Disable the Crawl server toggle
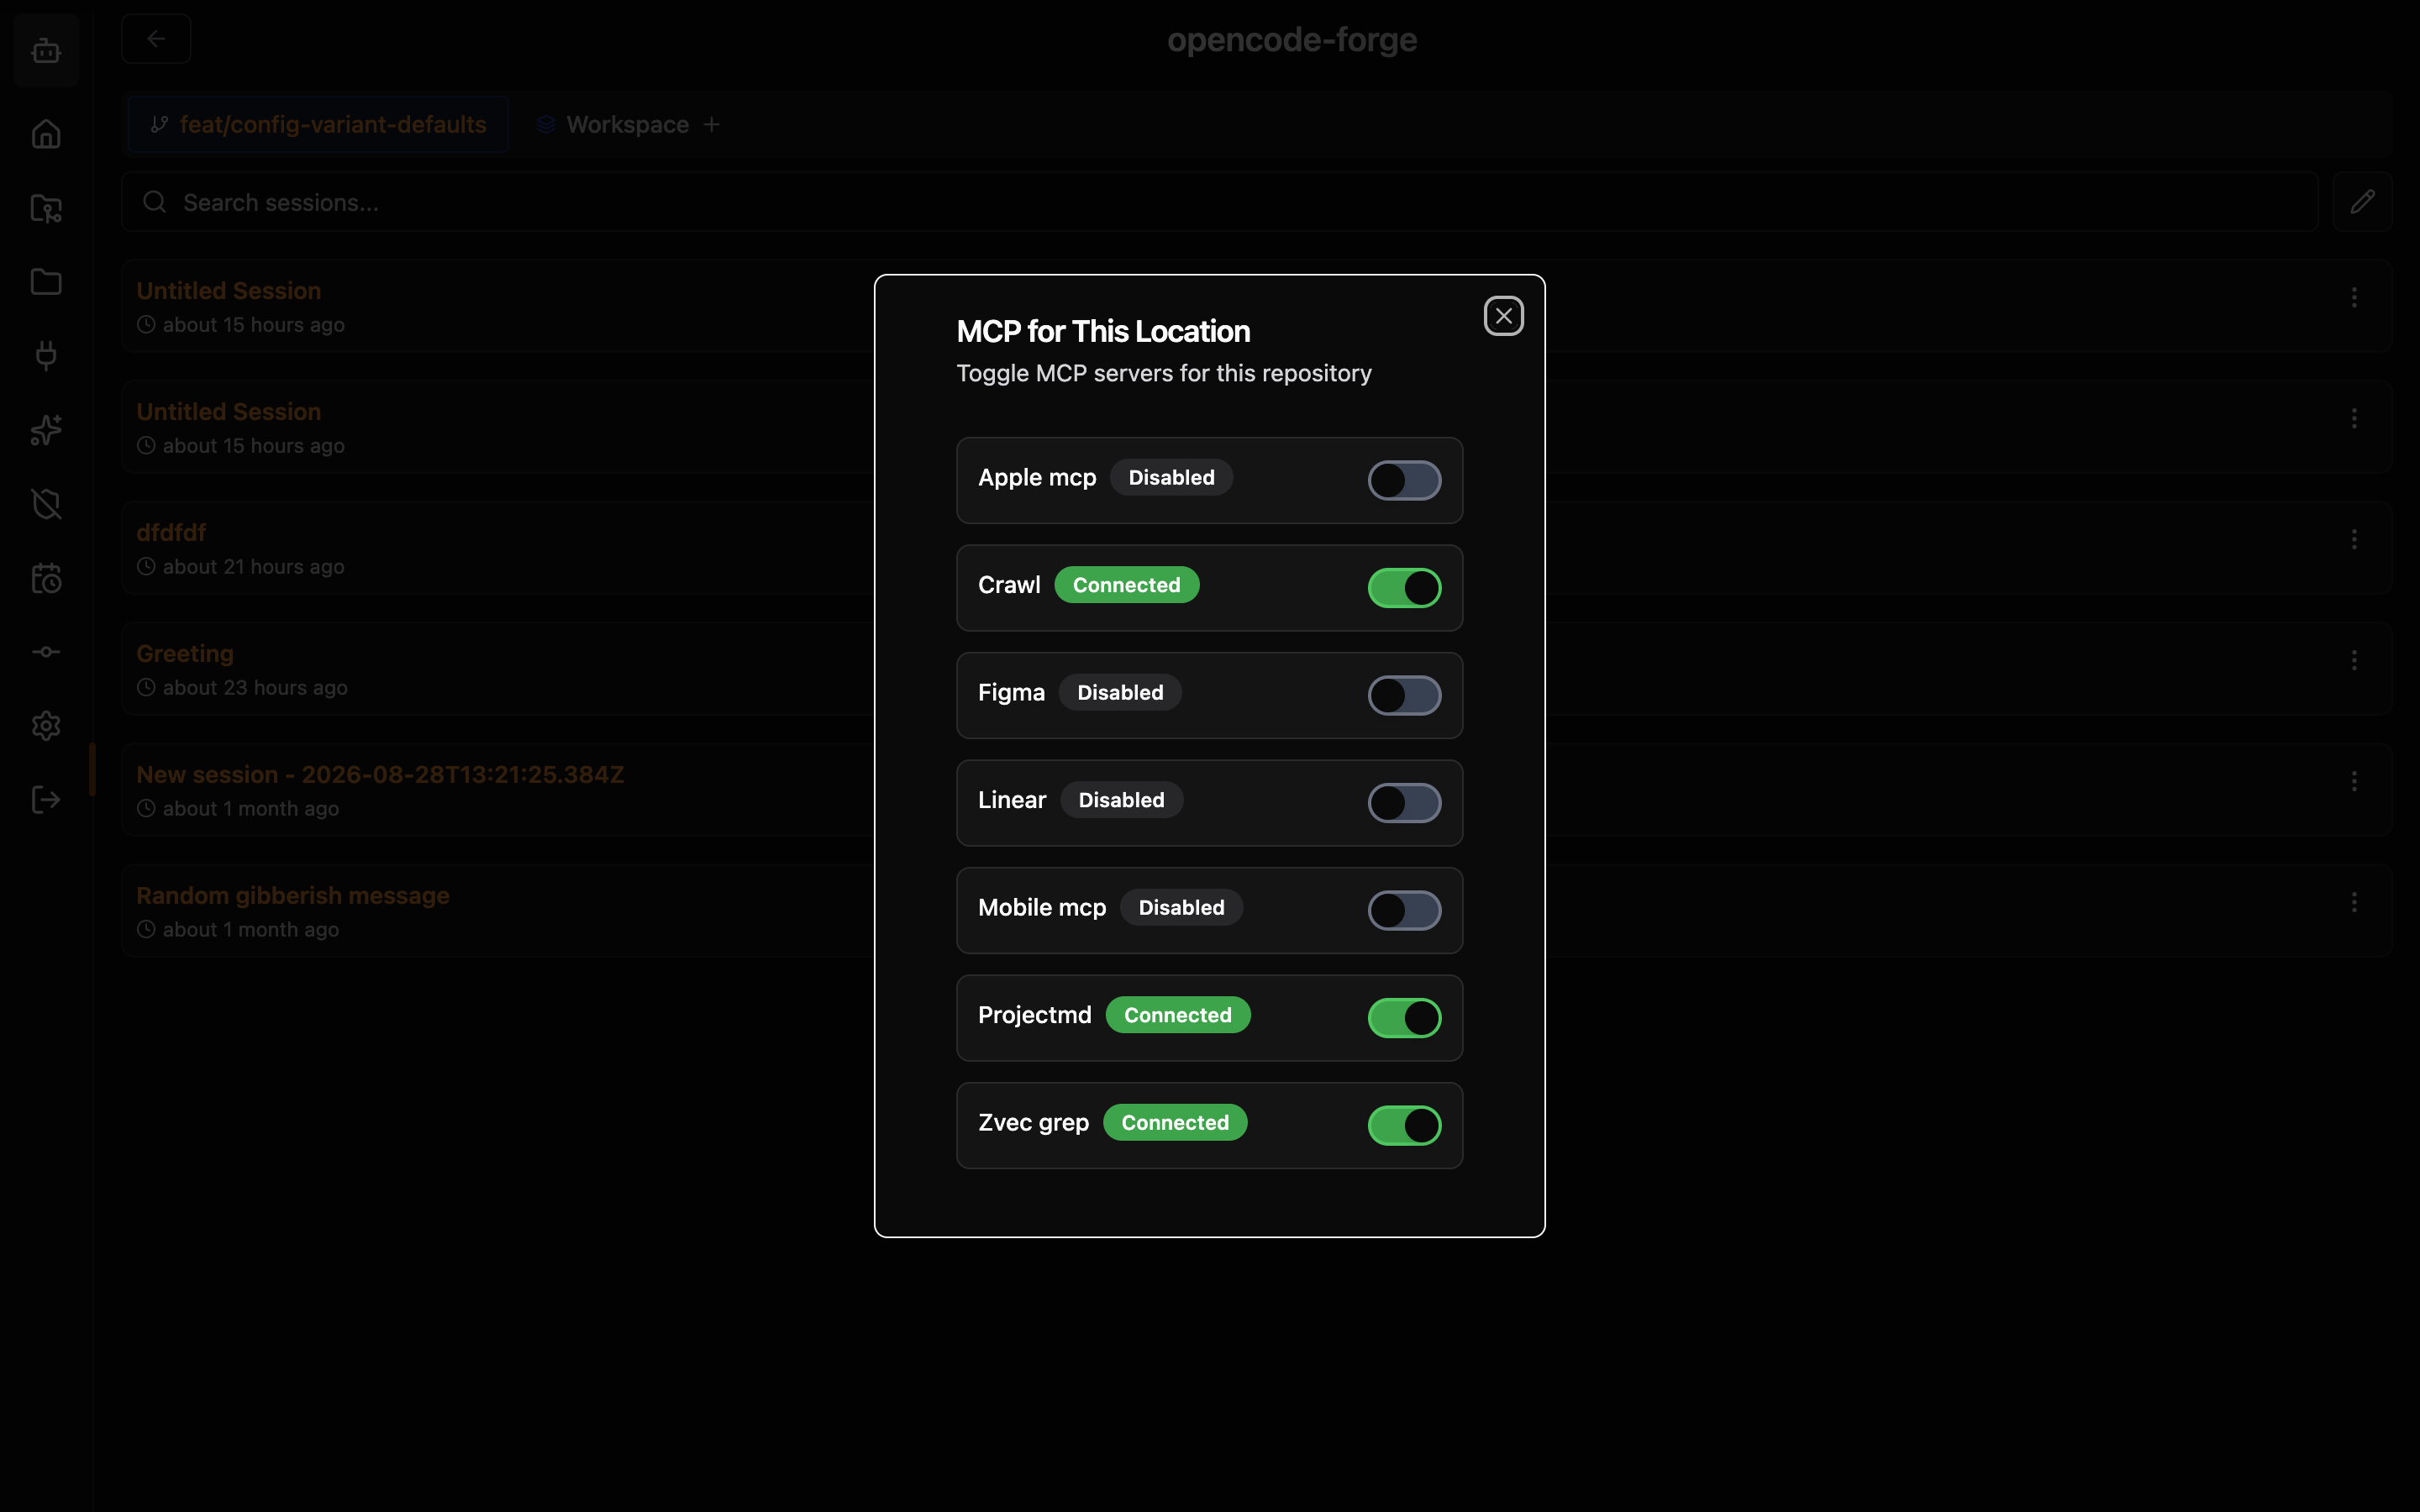Viewport: 2420px width, 1512px height. [1404, 588]
